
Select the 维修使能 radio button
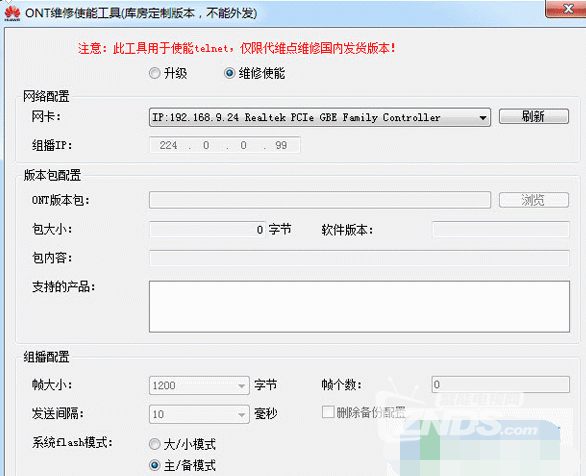pyautogui.click(x=229, y=73)
